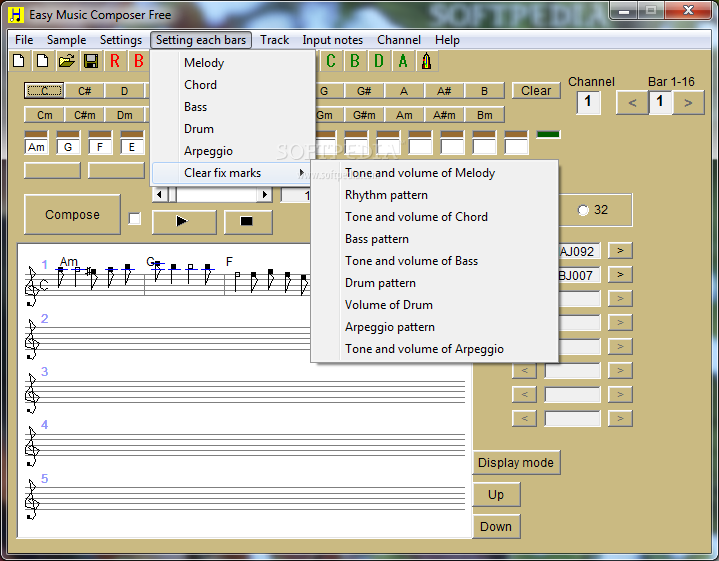Viewport: 719px width, 561px height.
Task: Select the C# chord button
Action: click(84, 91)
